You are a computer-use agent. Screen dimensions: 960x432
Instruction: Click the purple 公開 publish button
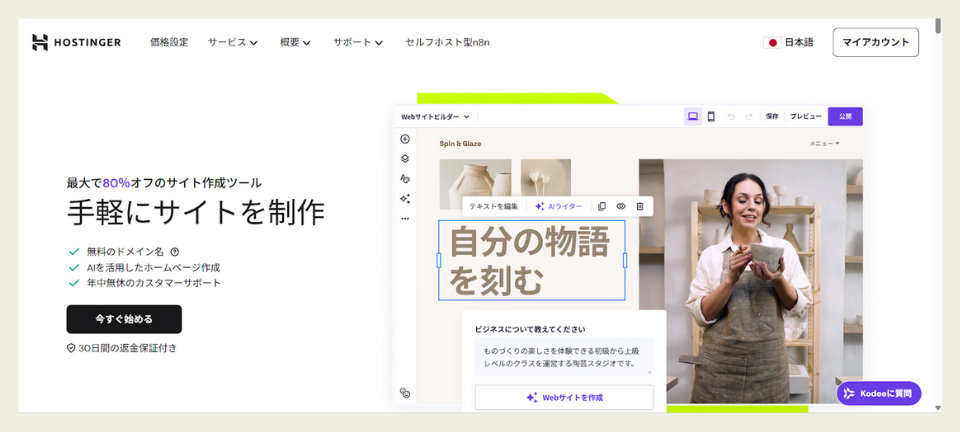click(845, 116)
